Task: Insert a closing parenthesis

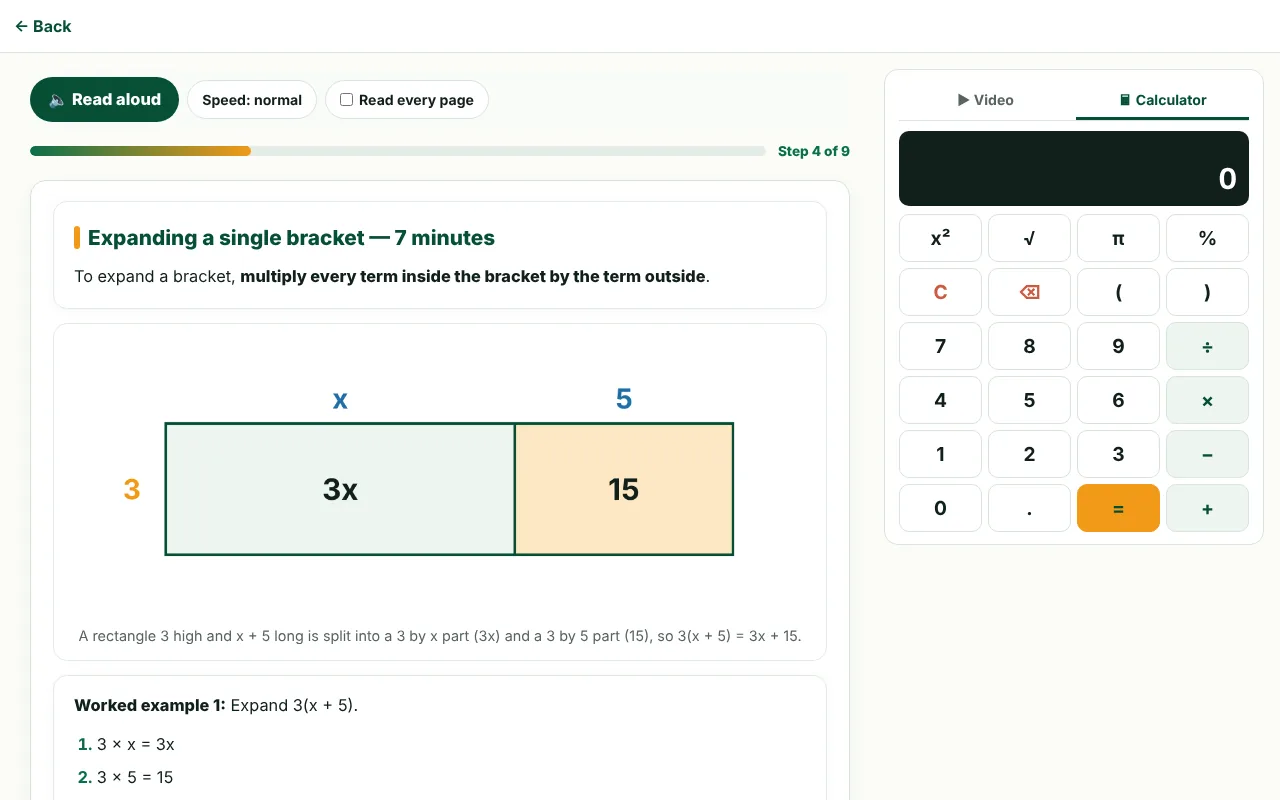Action: [1207, 292]
